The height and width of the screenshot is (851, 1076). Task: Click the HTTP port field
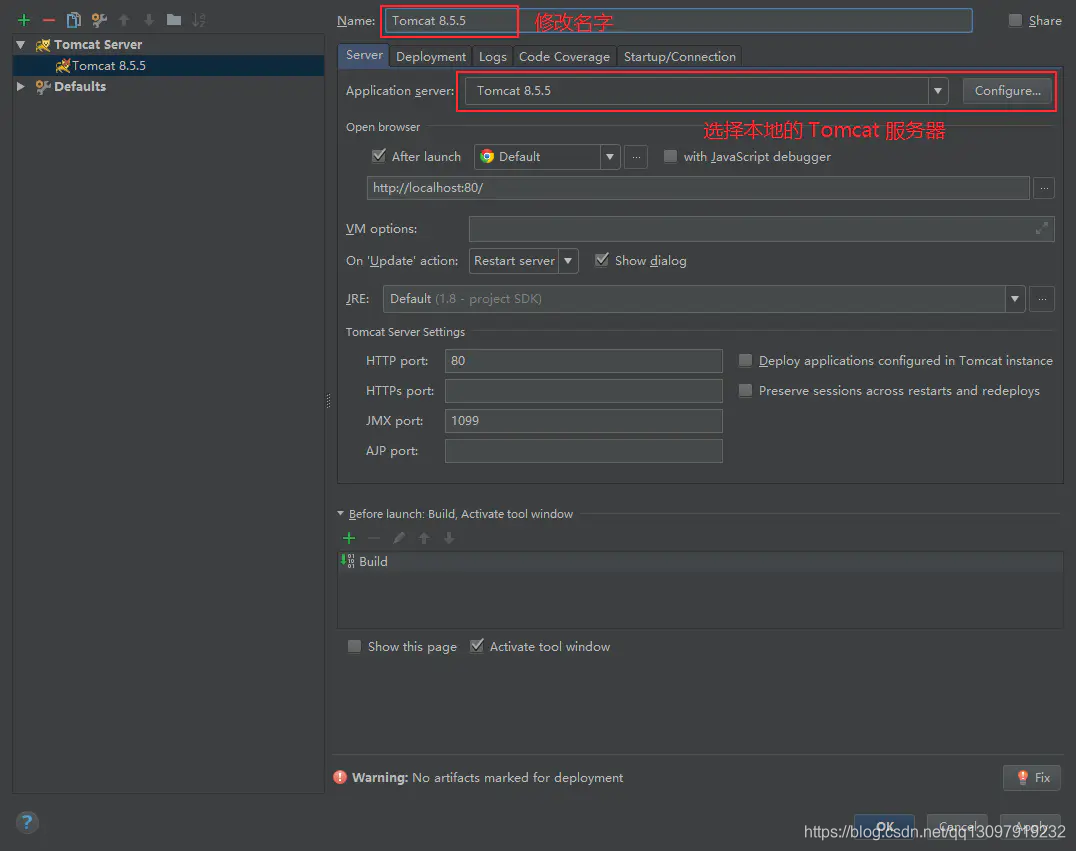(x=583, y=360)
